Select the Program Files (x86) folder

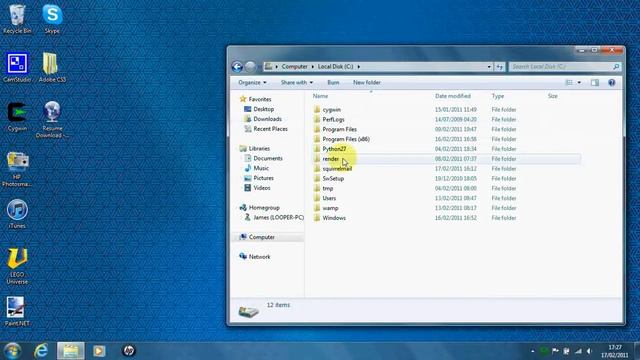click(346, 139)
